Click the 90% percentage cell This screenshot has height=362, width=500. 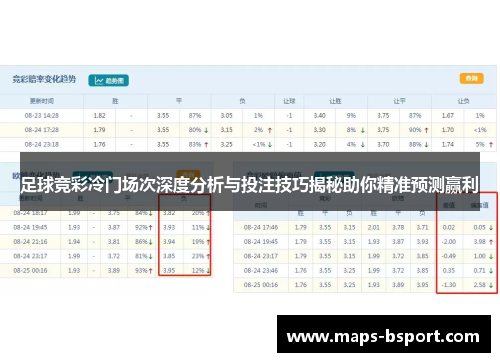415,130
